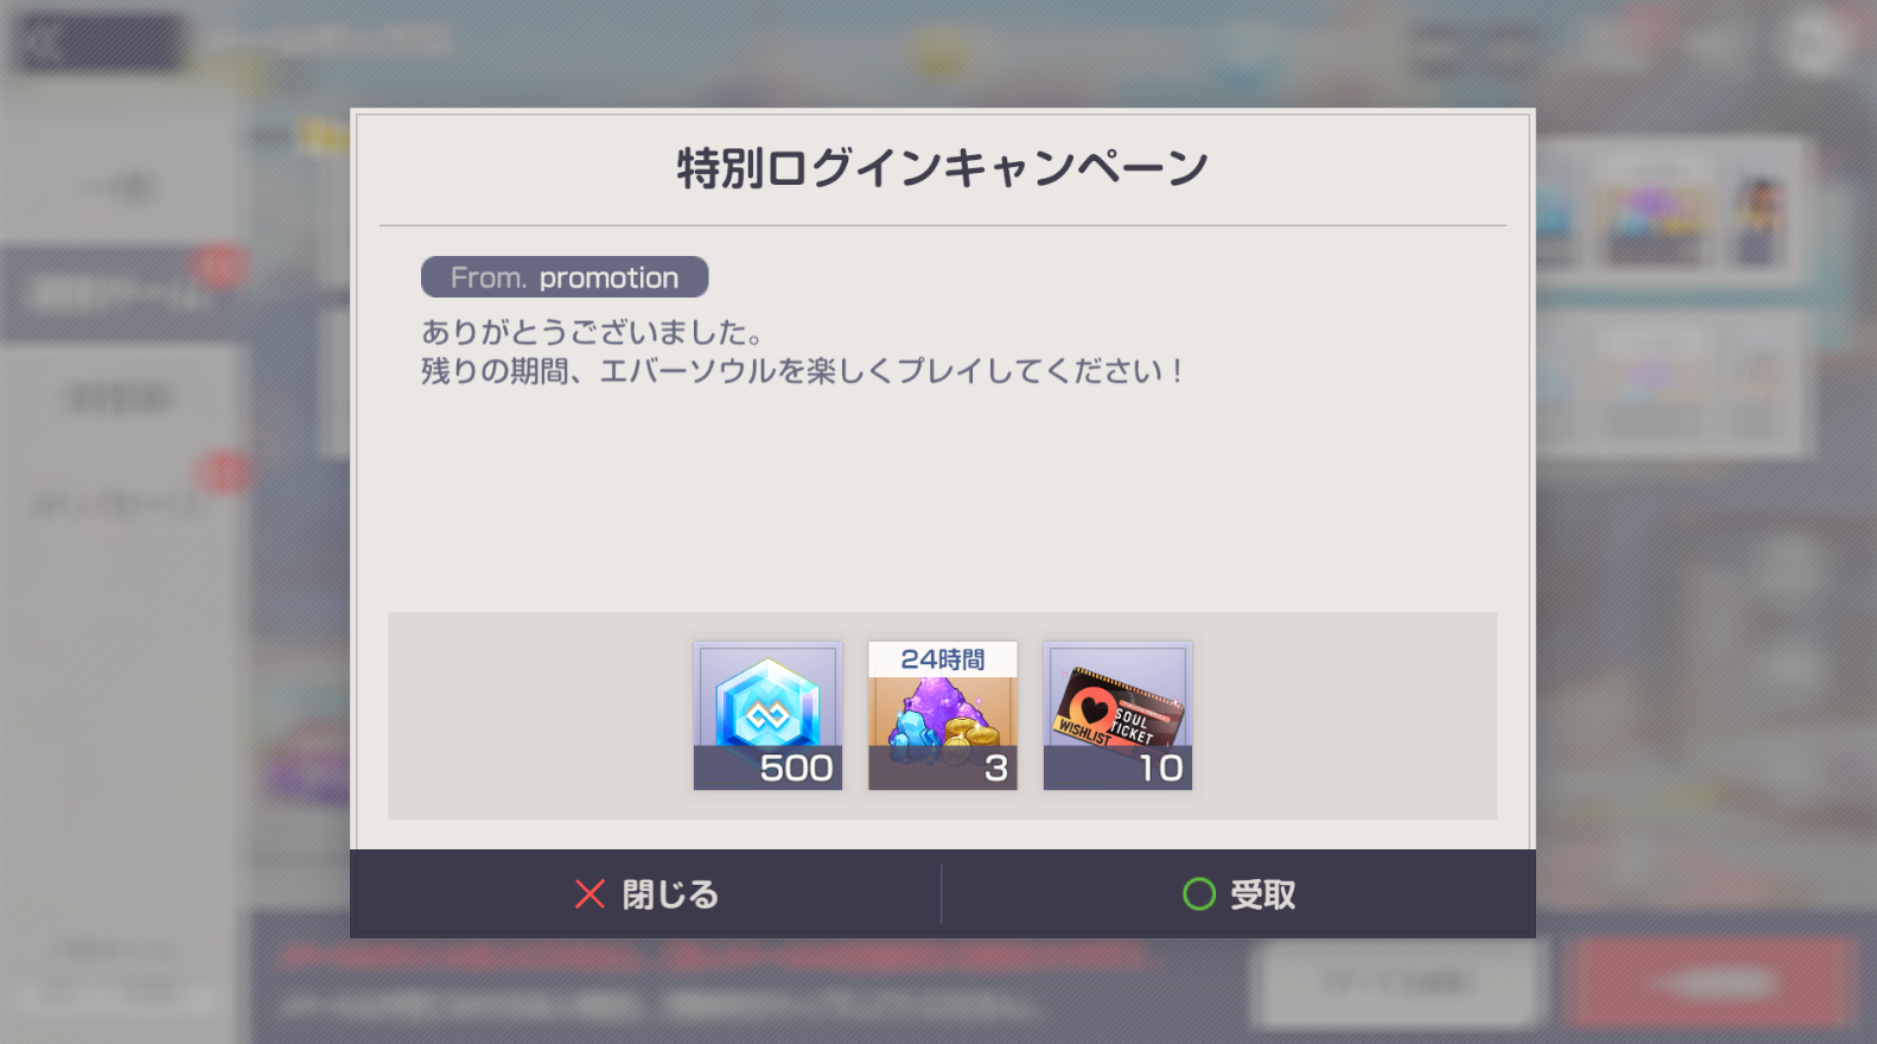
Task: Click the blurred red button at bottom-right
Action: pyautogui.click(x=1711, y=984)
